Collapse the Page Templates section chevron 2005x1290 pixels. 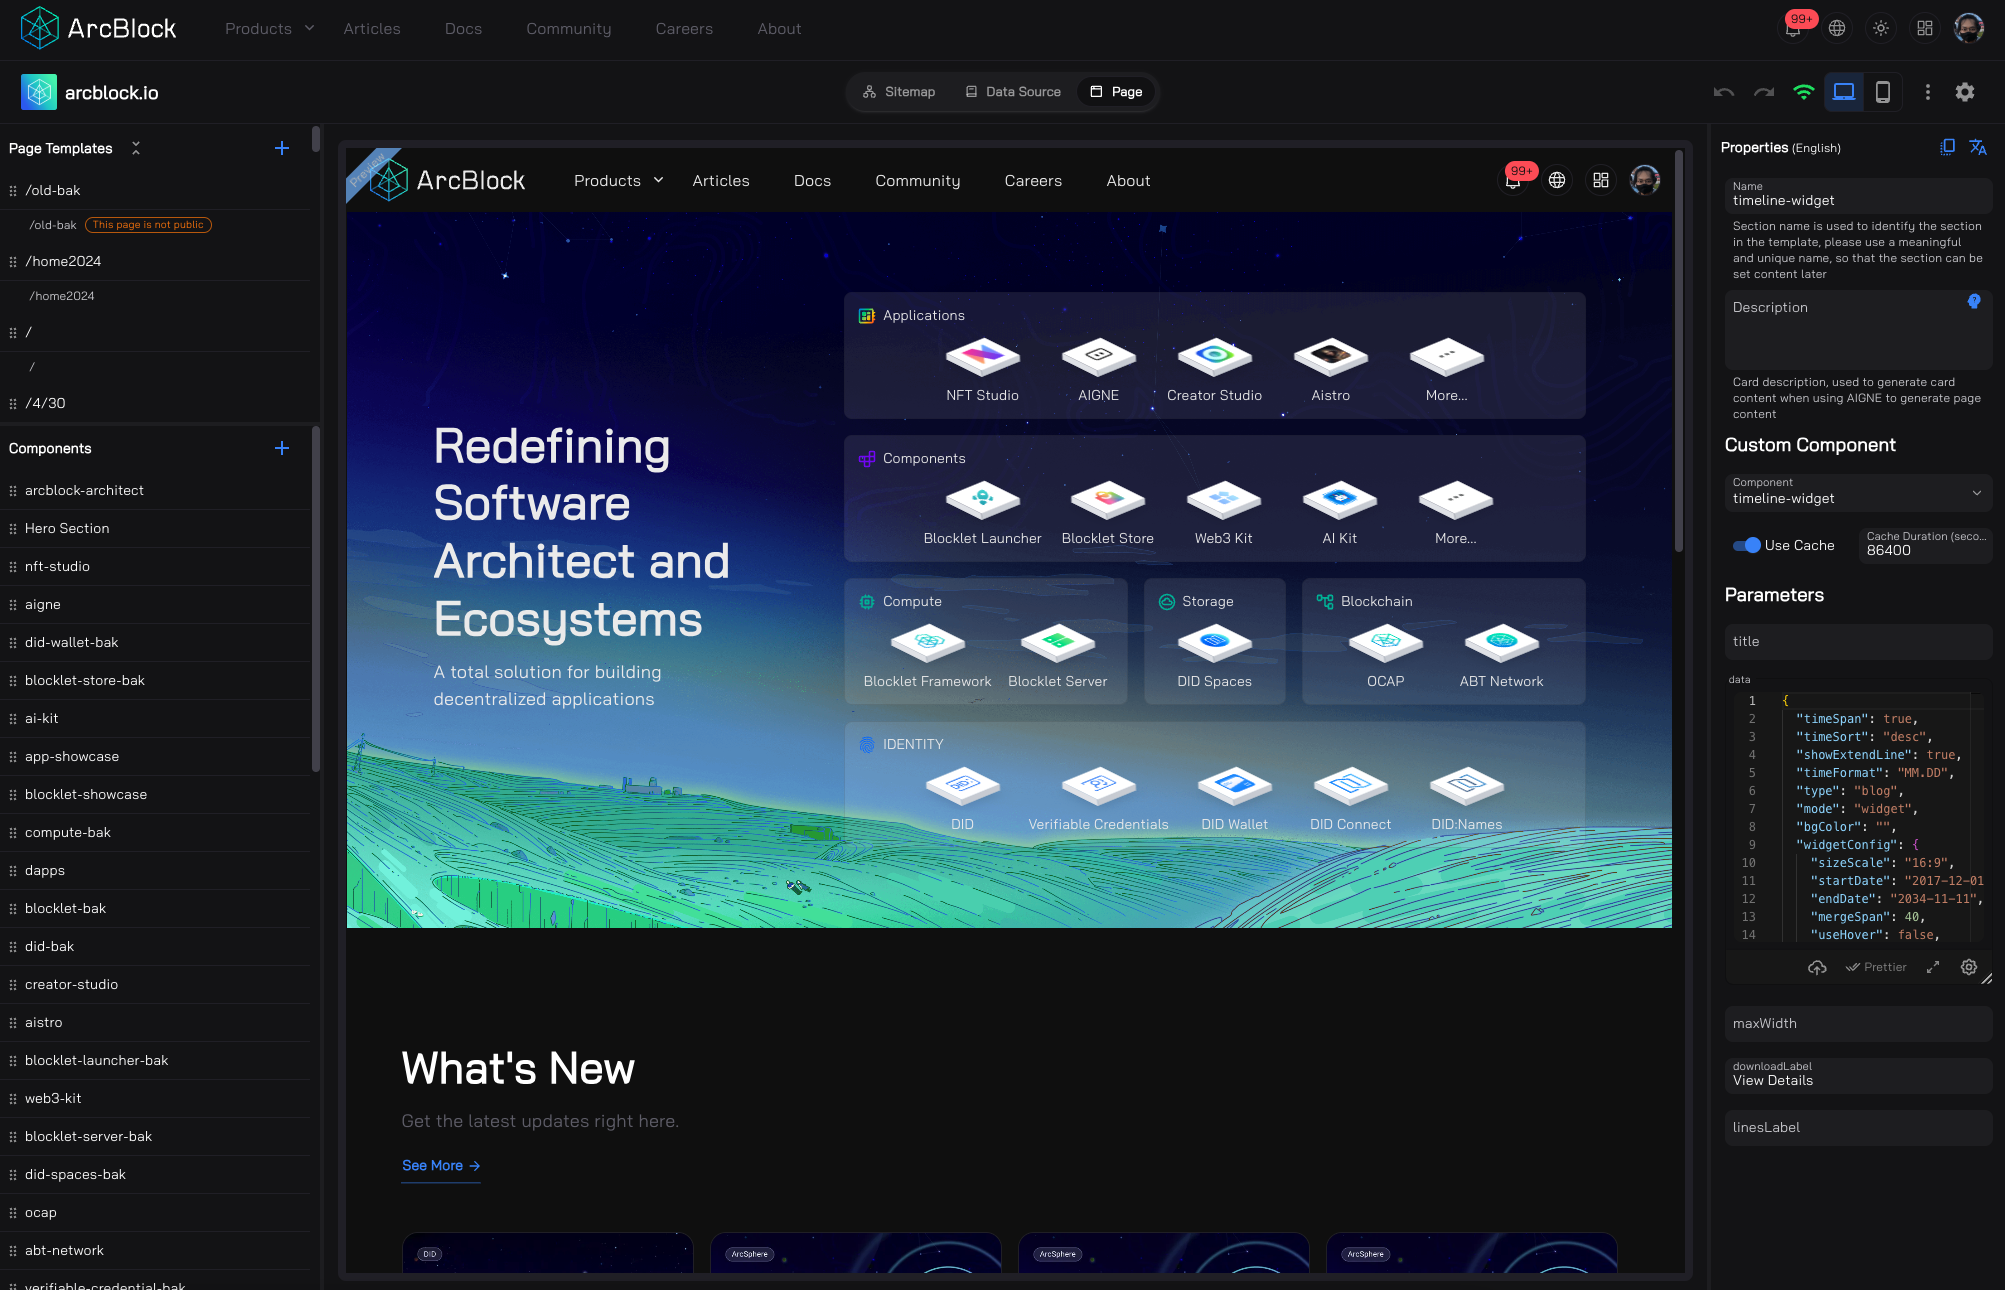pyautogui.click(x=136, y=148)
